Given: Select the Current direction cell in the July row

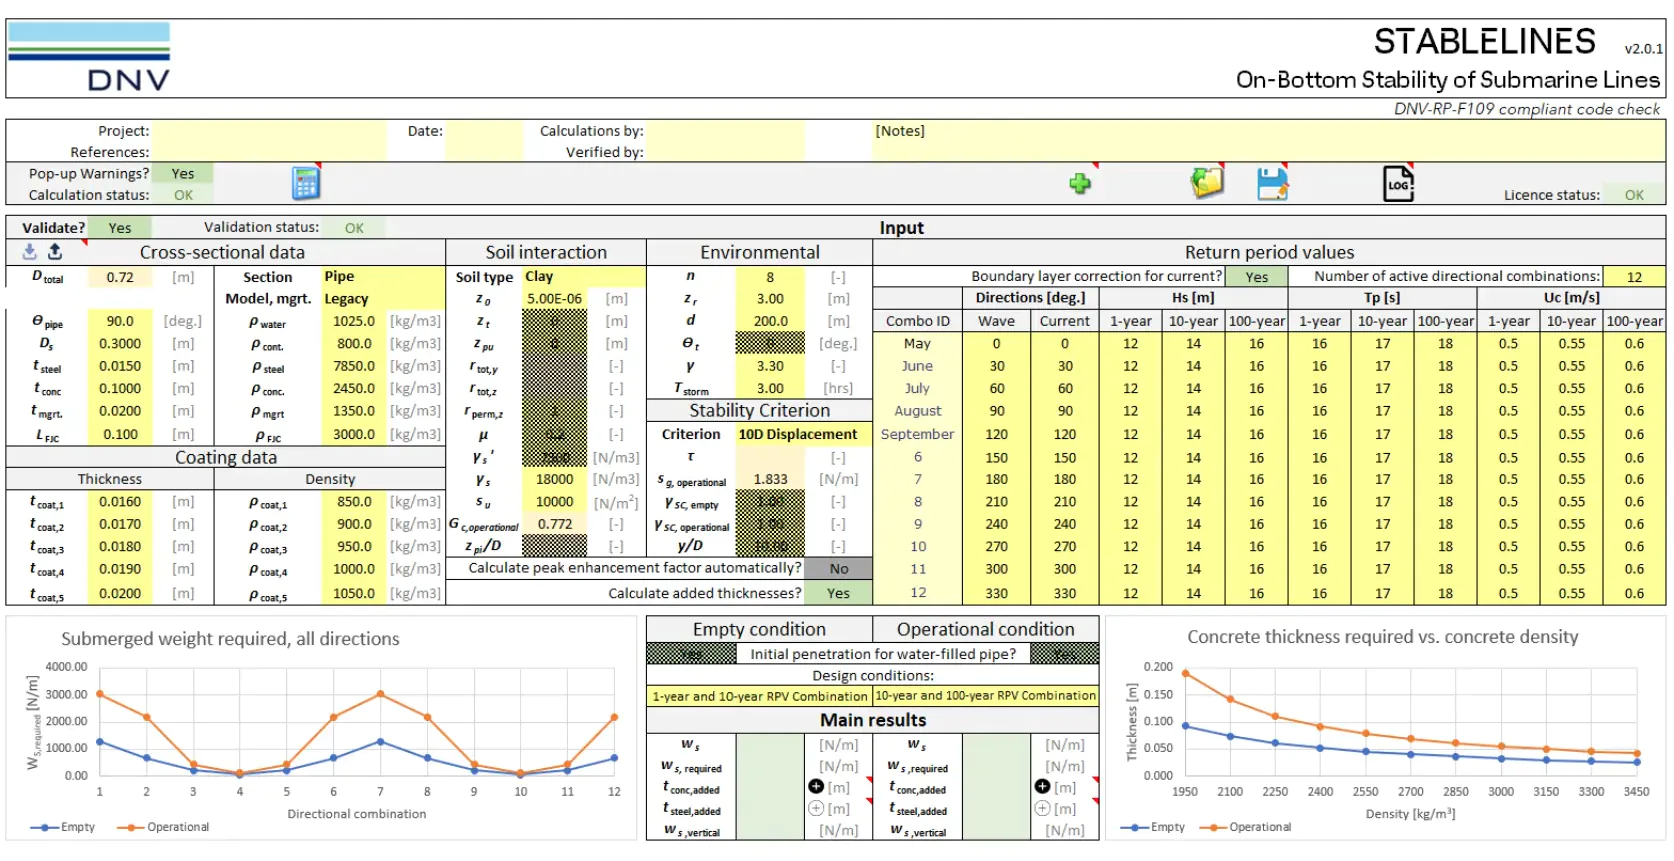Looking at the screenshot, I should coord(1065,389).
